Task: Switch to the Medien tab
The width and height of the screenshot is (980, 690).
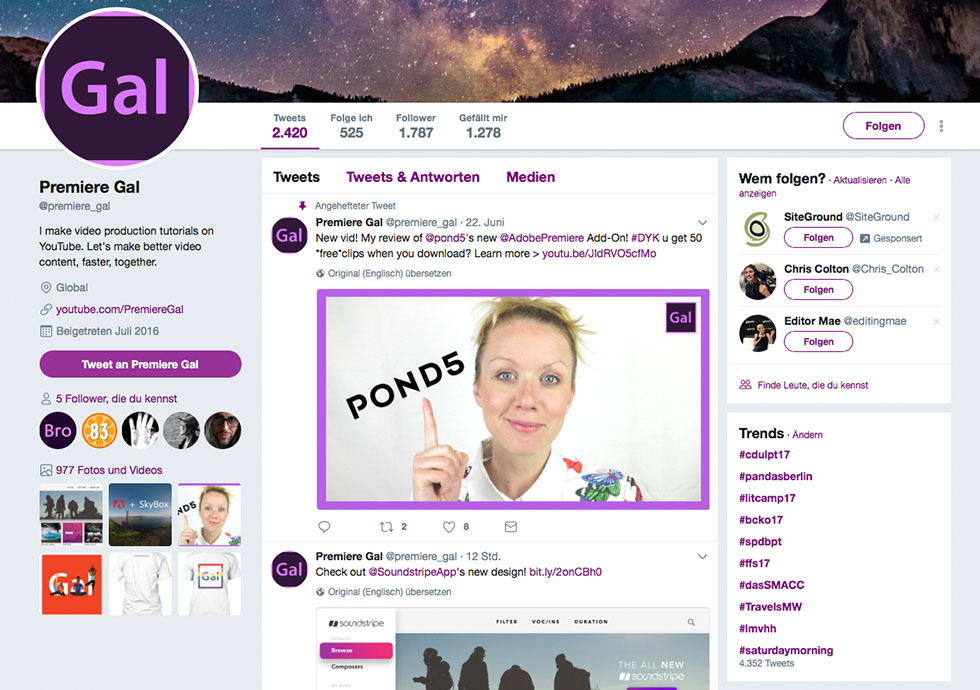Action: (531, 177)
